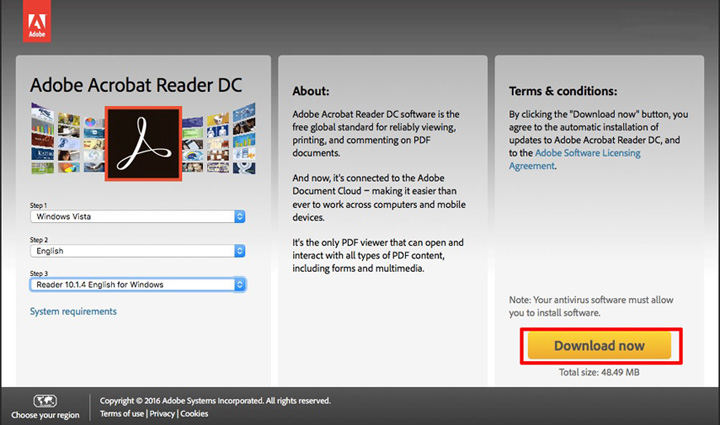Open the English language dropdown
The image size is (720, 425).
[x=137, y=251]
